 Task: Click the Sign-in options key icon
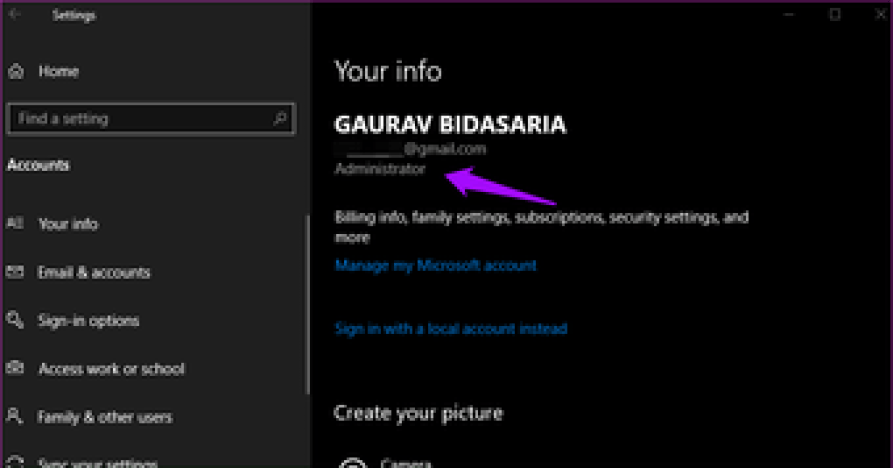click(x=15, y=321)
